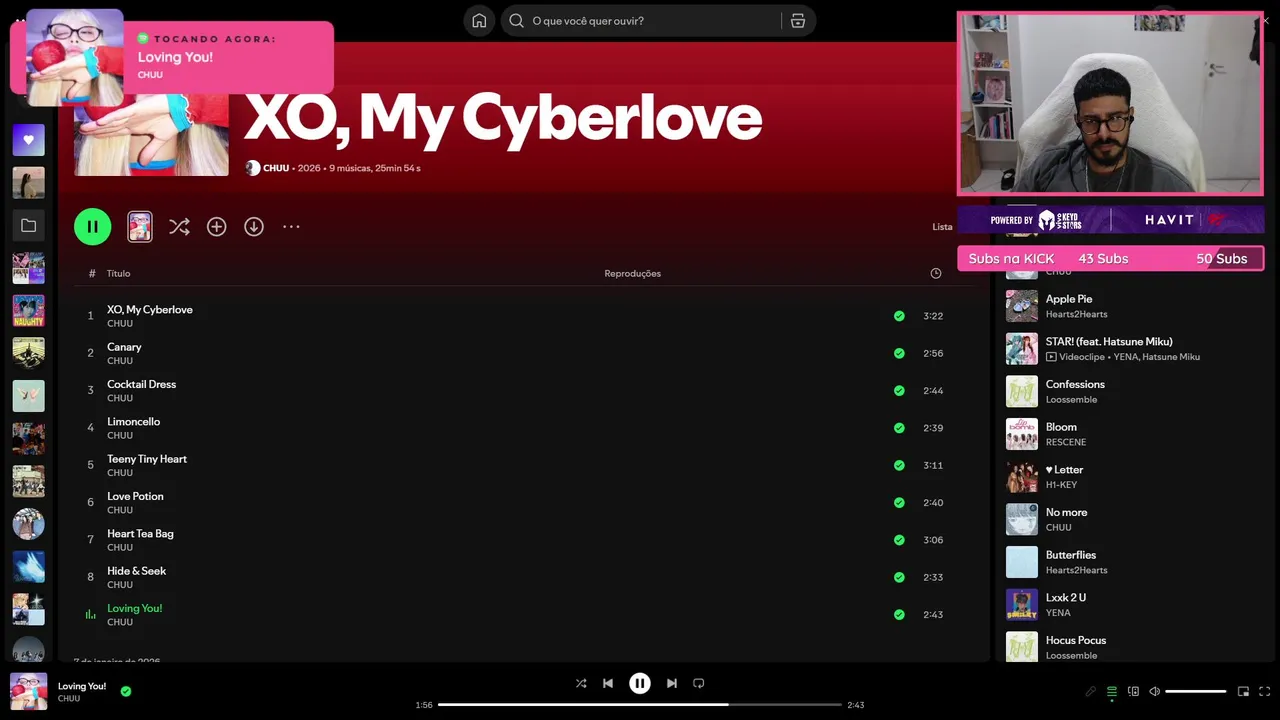The image size is (1280, 720).
Task: Toggle saved checkmark for 'XO, My Cyberlove'
Action: click(x=899, y=316)
